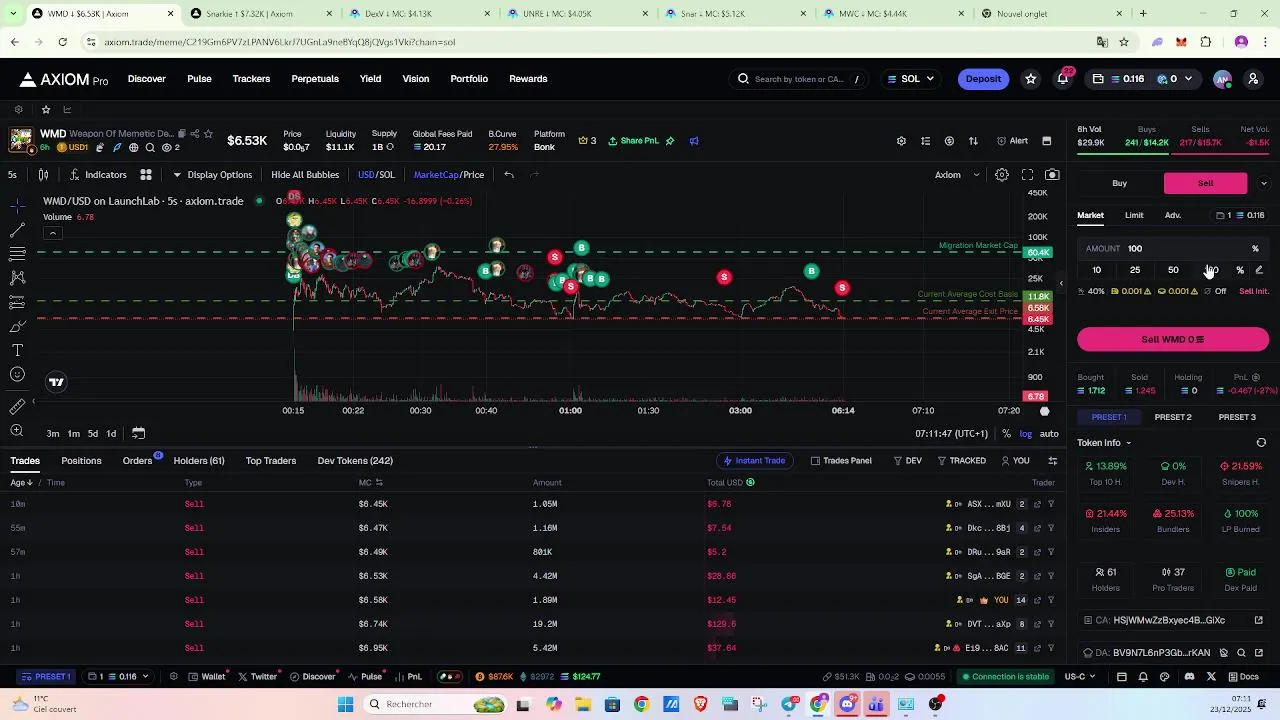The image size is (1280, 720).
Task: Open the notifications bell icon
Action: point(1063,79)
